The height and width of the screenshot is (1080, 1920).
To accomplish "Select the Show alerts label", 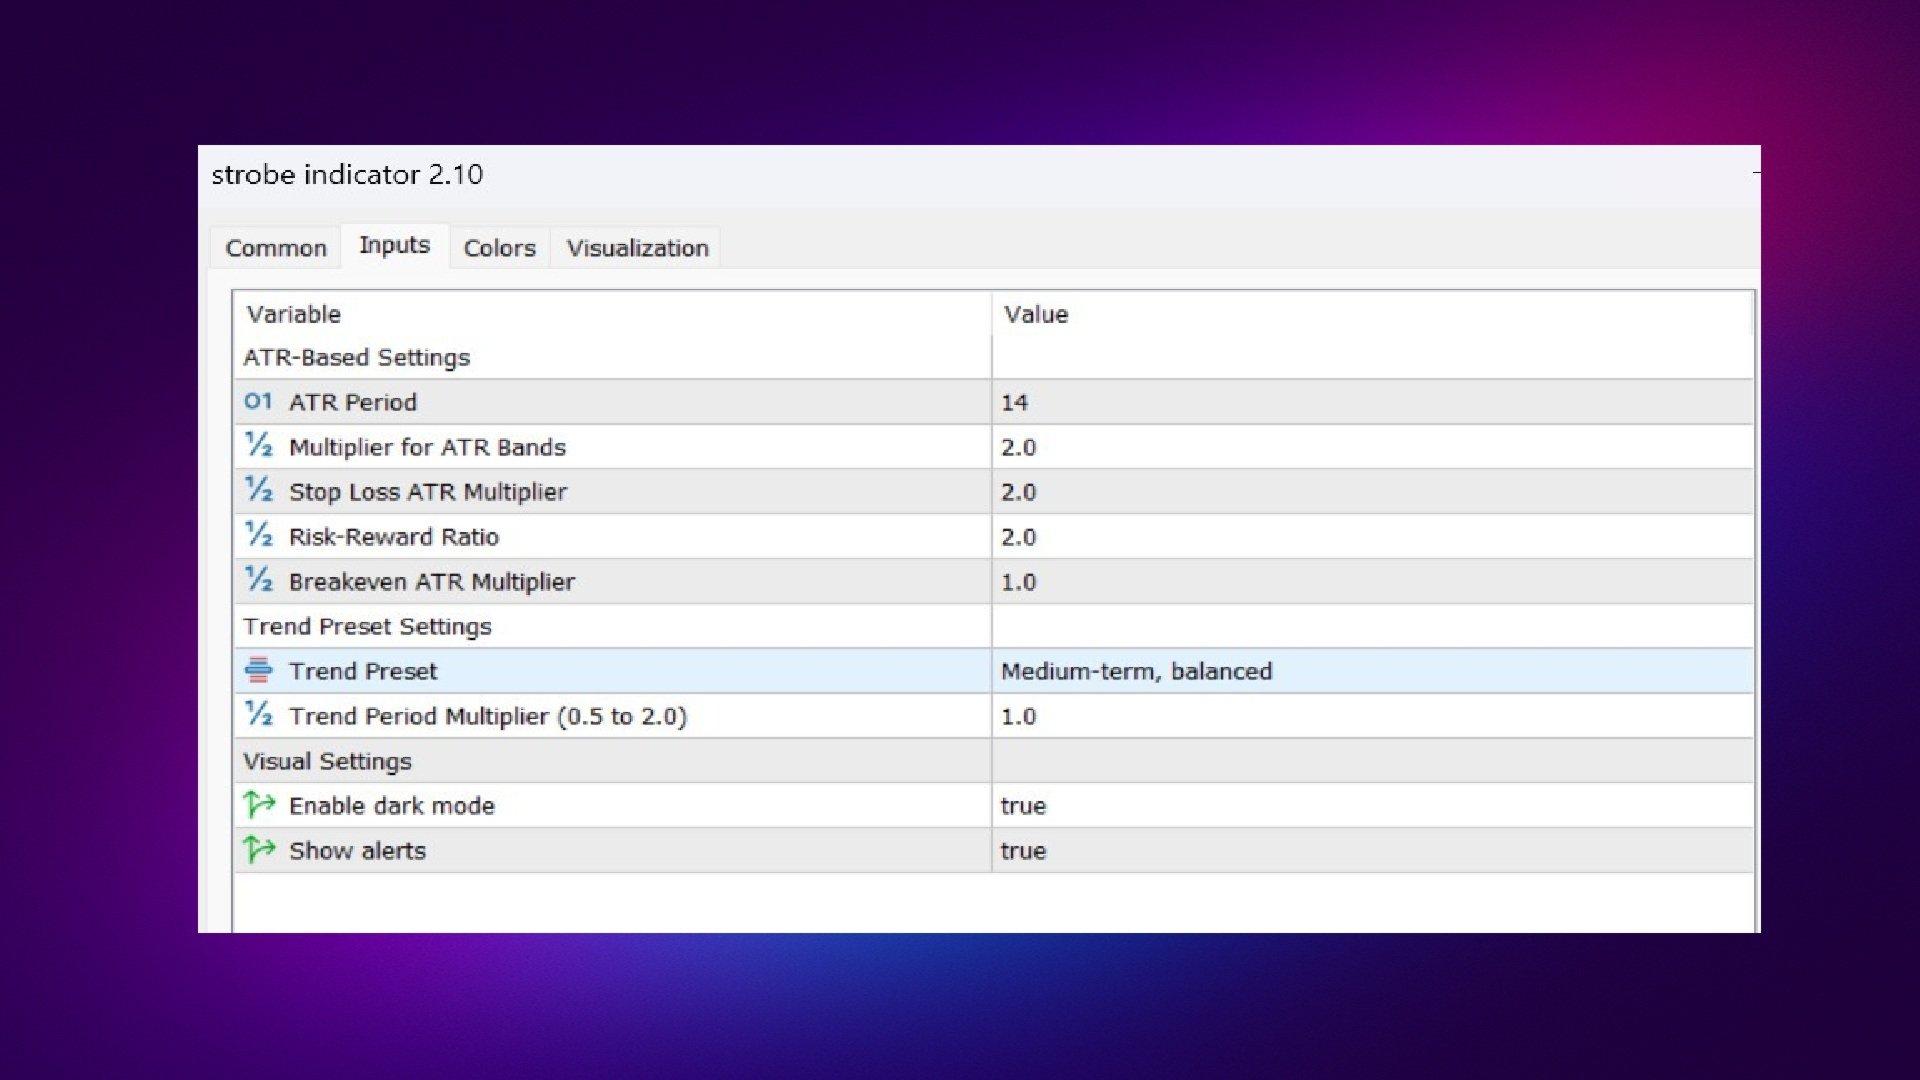I will [357, 851].
